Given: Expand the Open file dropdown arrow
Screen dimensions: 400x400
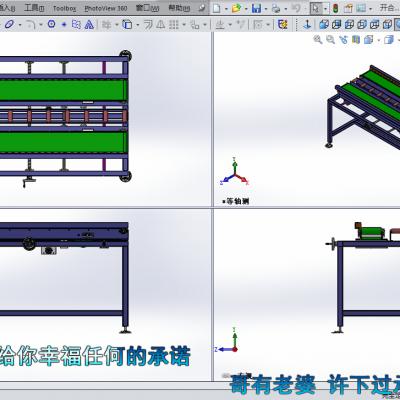Looking at the screenshot, I should [246, 9].
